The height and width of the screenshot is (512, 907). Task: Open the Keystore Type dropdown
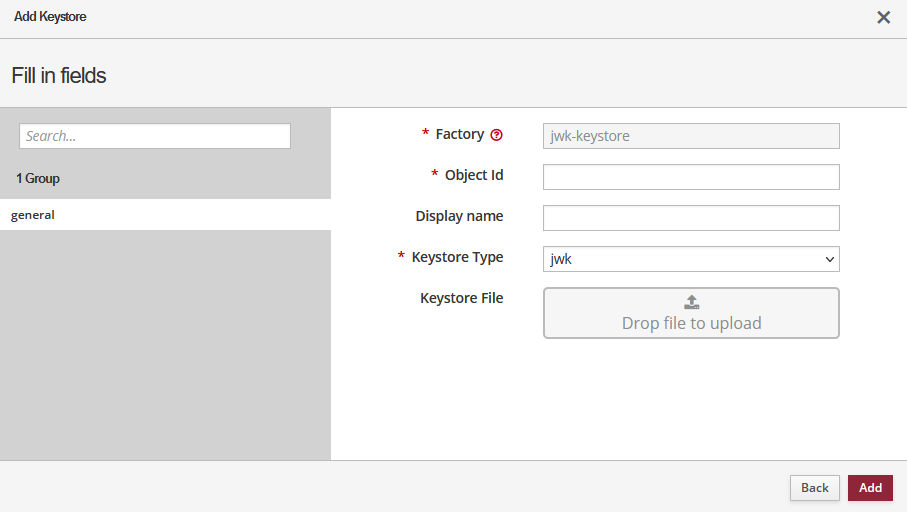[690, 259]
